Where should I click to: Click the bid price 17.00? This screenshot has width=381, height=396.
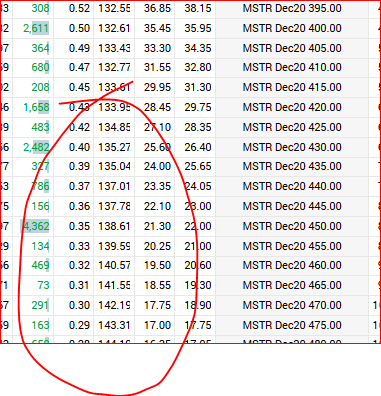point(157,325)
